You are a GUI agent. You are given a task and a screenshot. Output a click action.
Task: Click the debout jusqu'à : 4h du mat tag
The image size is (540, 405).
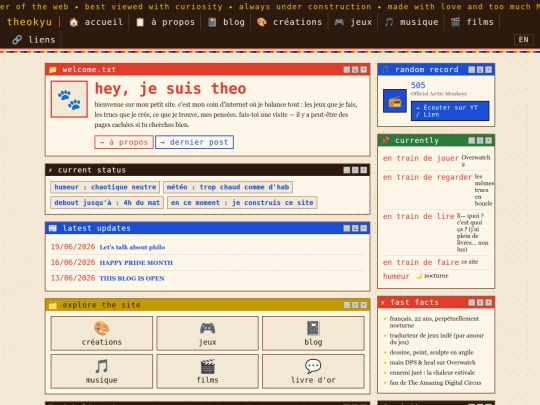[107, 202]
